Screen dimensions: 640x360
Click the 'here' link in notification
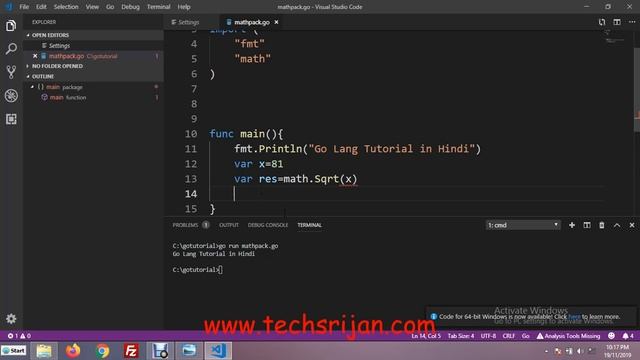pyautogui.click(x=574, y=316)
